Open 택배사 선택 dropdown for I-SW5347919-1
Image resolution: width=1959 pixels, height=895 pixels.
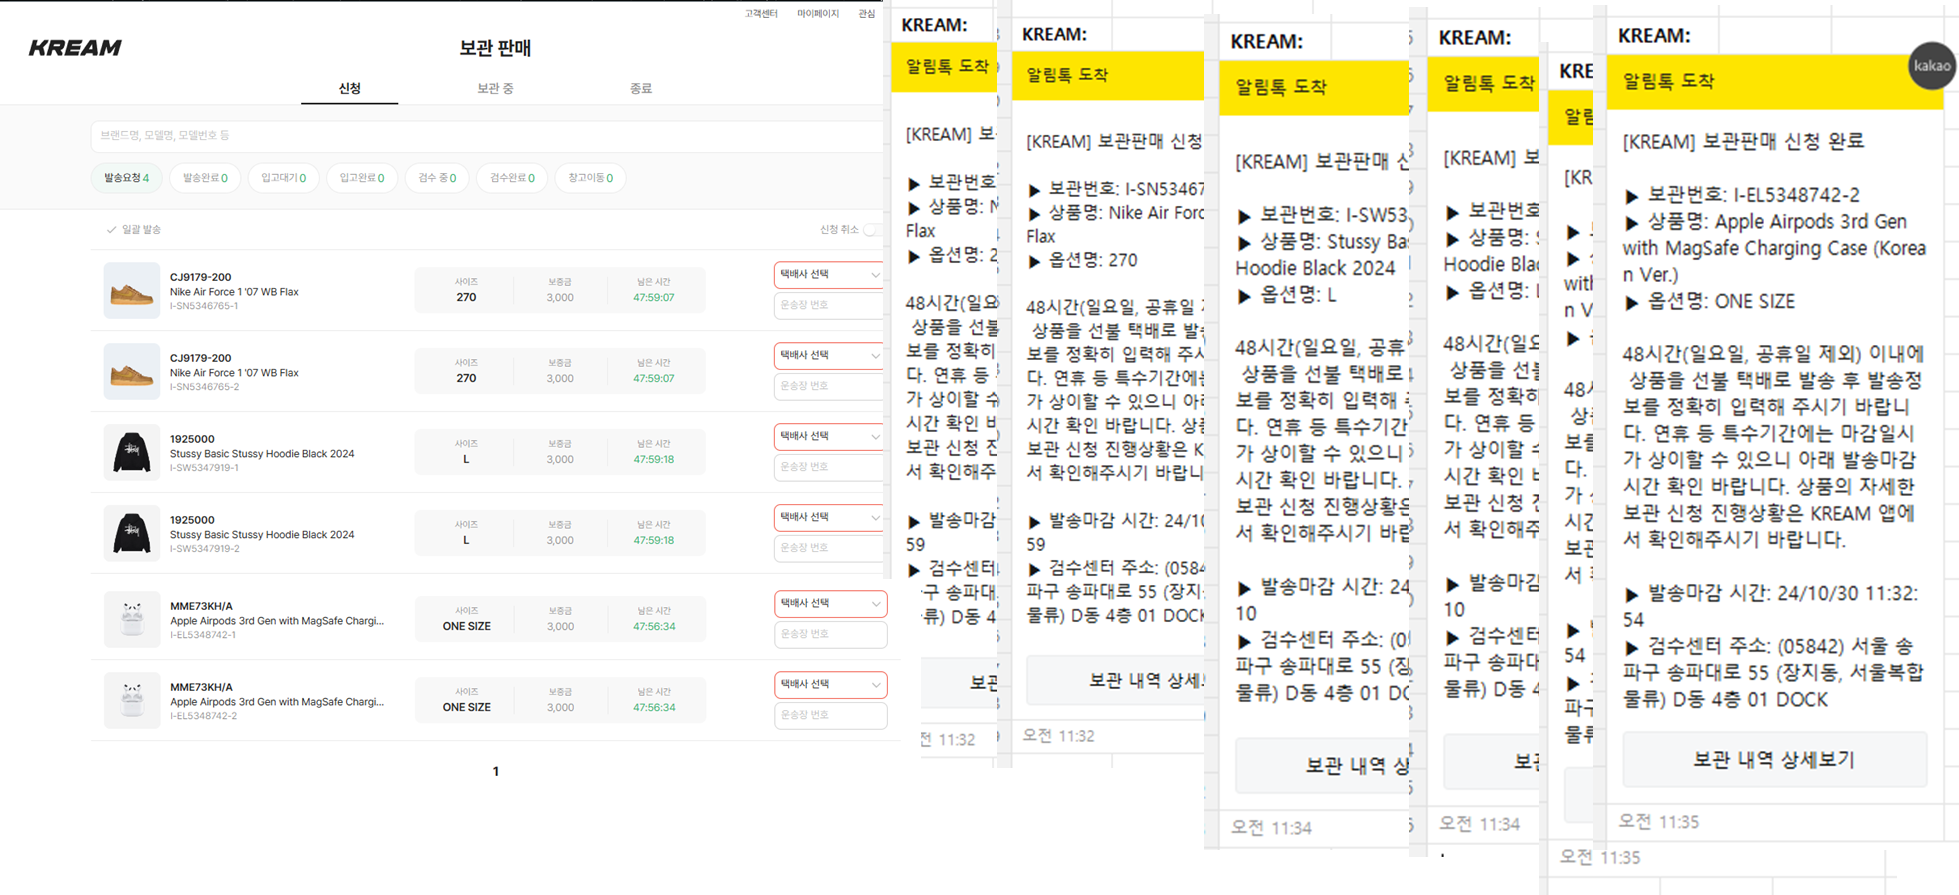click(x=829, y=436)
